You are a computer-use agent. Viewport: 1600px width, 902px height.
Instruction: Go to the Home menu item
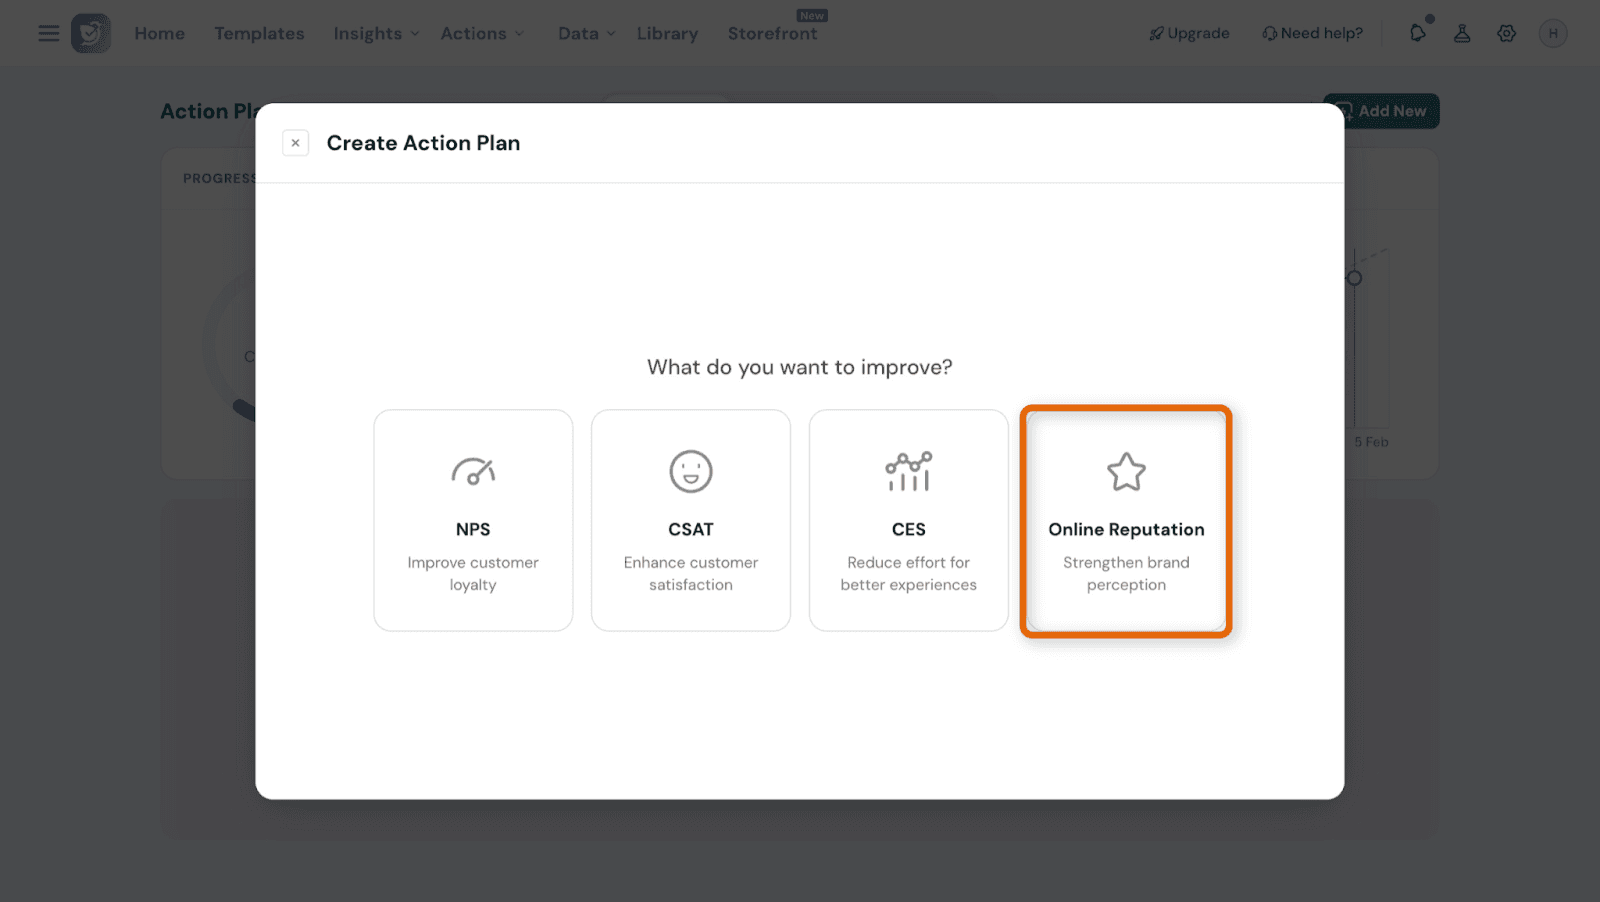[x=160, y=33]
